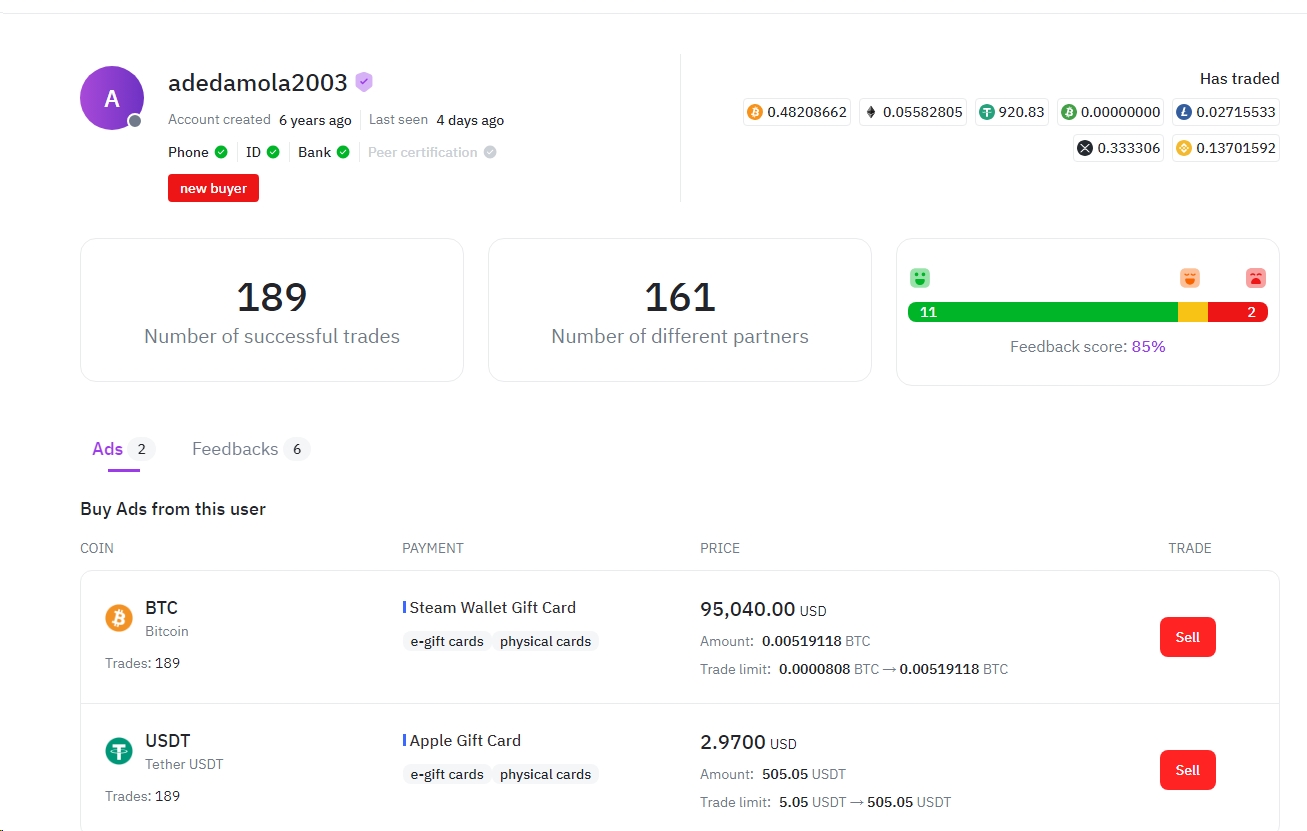Click the red new buyer badge
Viewport: 1307px width, 831px height.
[x=213, y=188]
